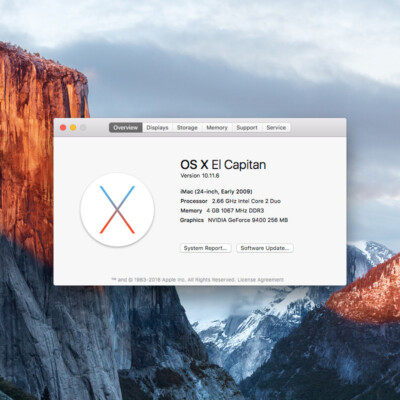The height and width of the screenshot is (400, 400).
Task: Select the iMac (24-inch, Early 2009) text
Action: (216, 192)
